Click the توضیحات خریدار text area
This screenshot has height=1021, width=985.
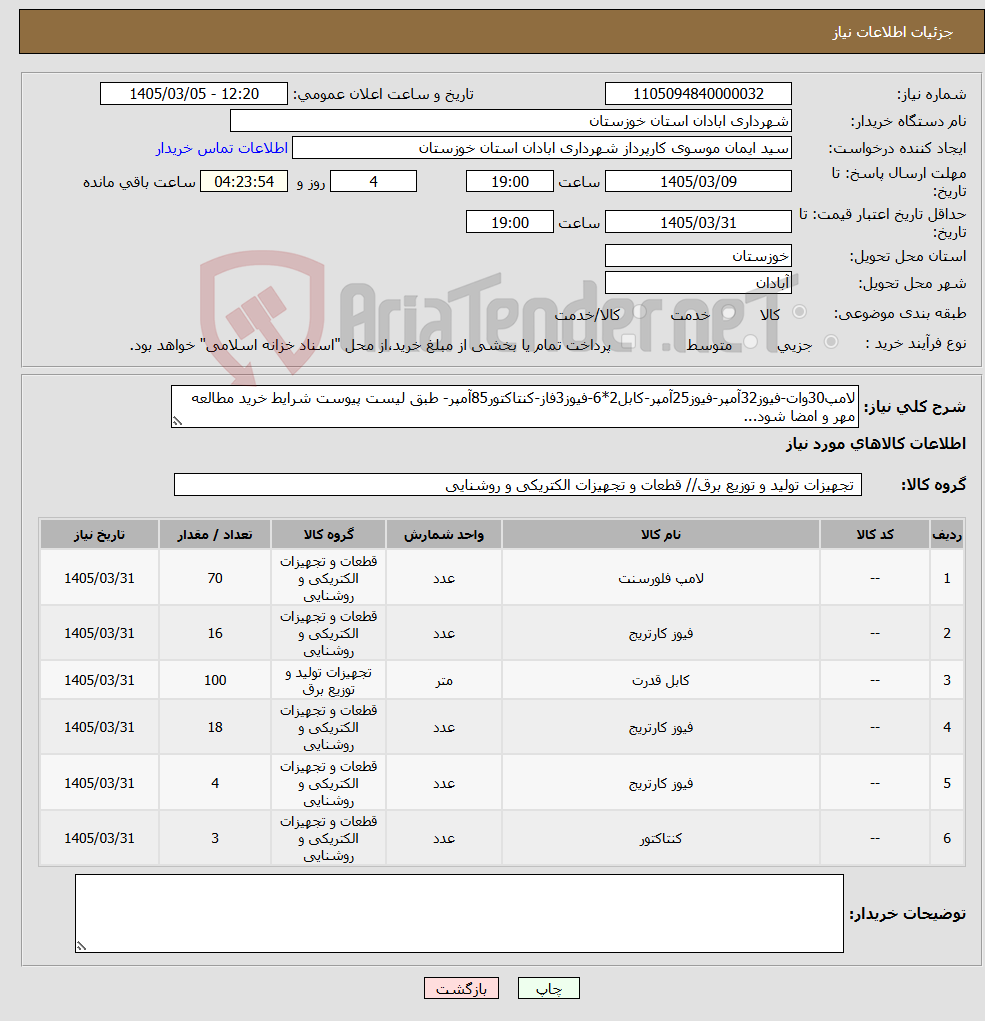[x=459, y=914]
